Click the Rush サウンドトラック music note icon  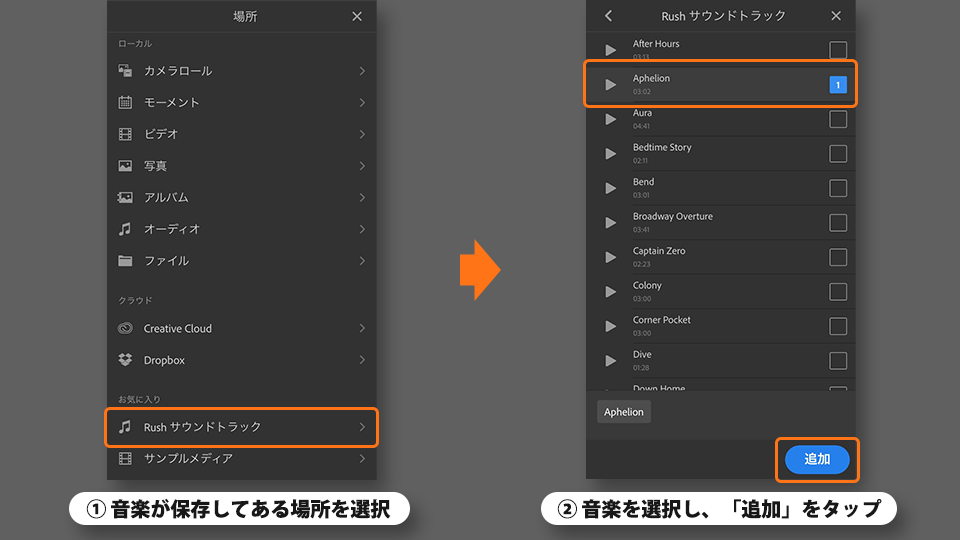click(x=125, y=427)
